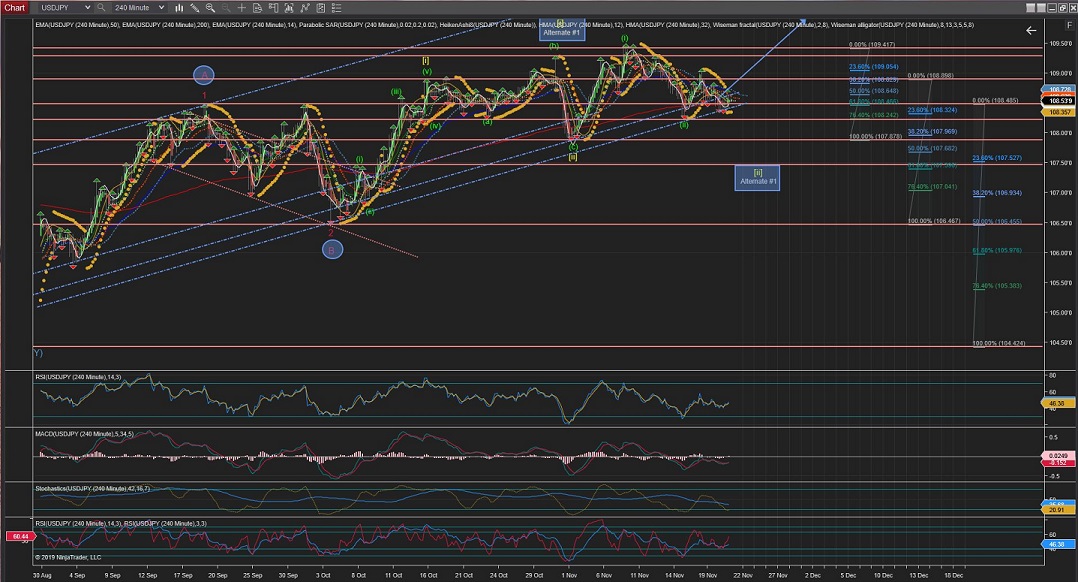Click the zoom out magnifier icon

tap(226, 8)
